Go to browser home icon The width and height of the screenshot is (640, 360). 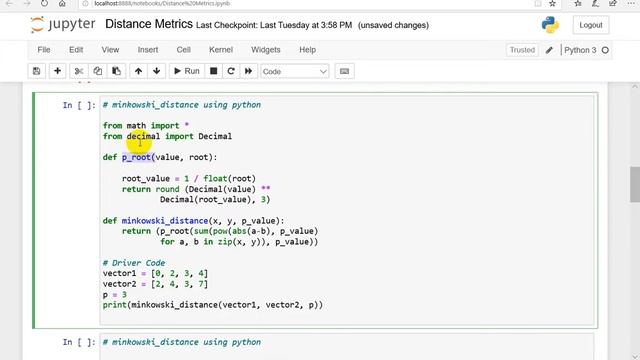click(x=62, y=3)
